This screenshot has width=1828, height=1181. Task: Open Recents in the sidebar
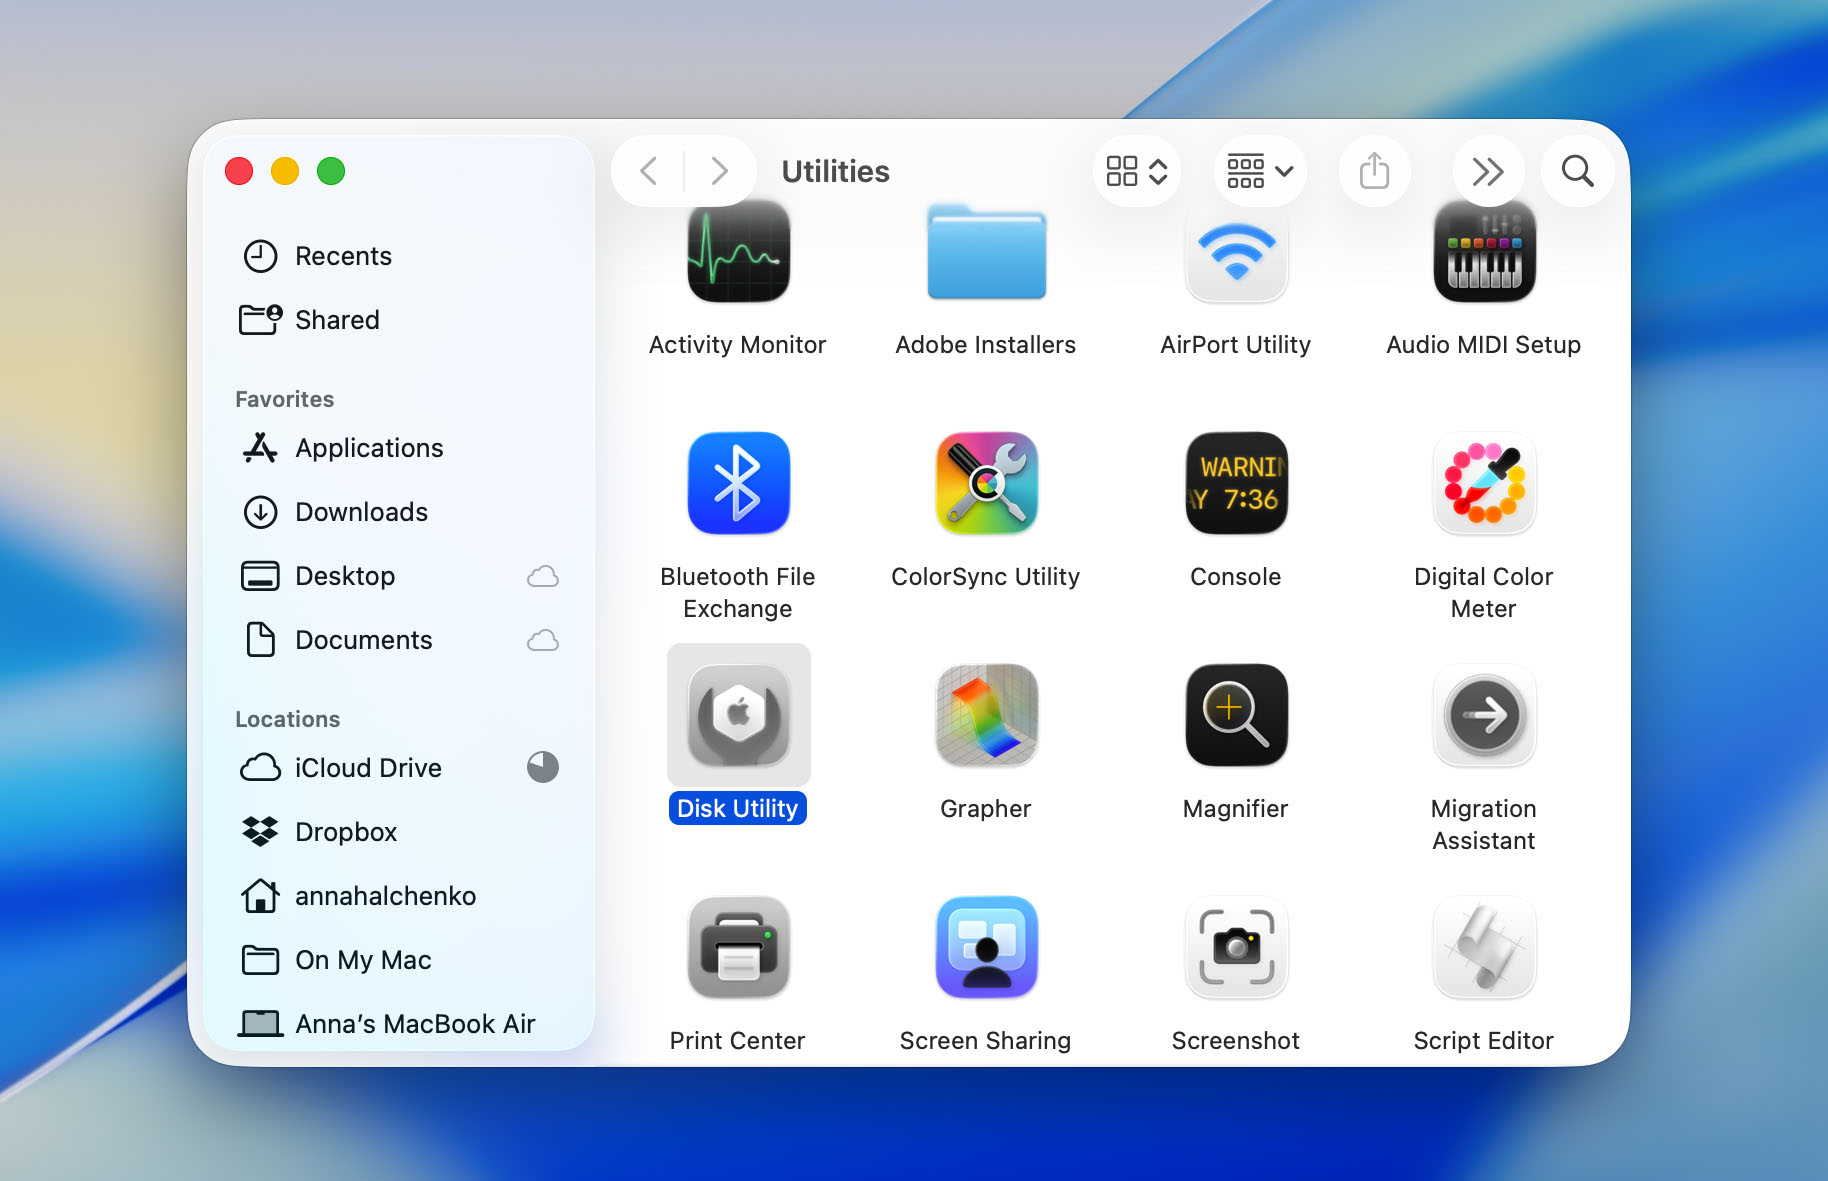[400, 256]
